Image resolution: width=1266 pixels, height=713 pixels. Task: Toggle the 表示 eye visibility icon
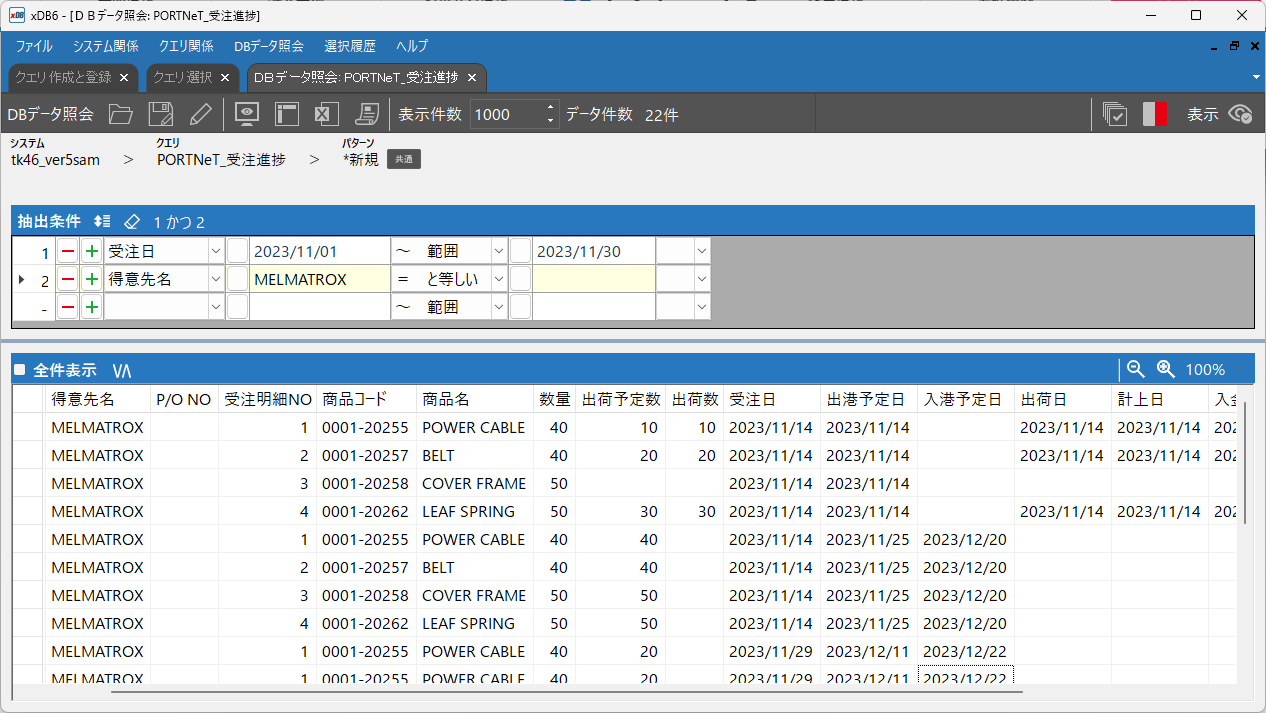1241,114
